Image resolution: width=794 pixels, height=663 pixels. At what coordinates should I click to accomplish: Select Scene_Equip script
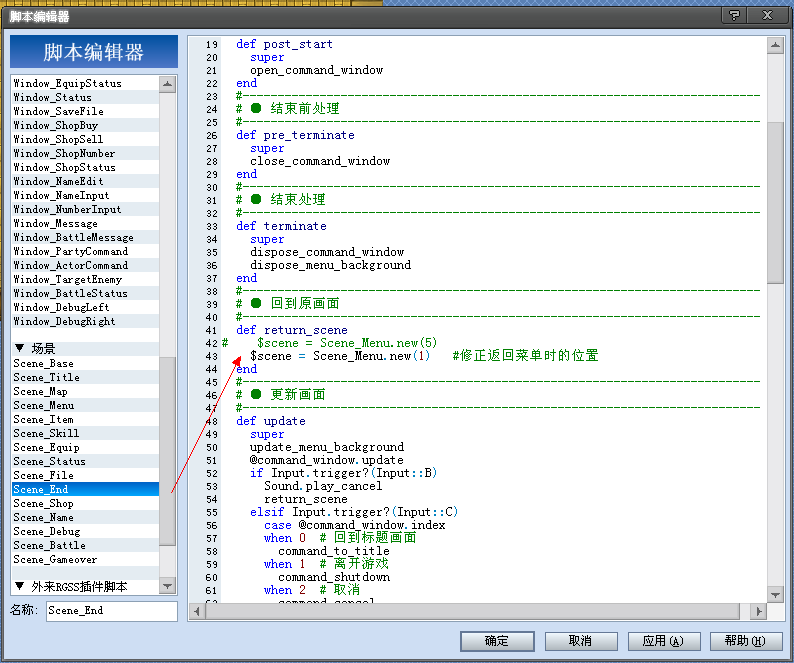point(85,447)
